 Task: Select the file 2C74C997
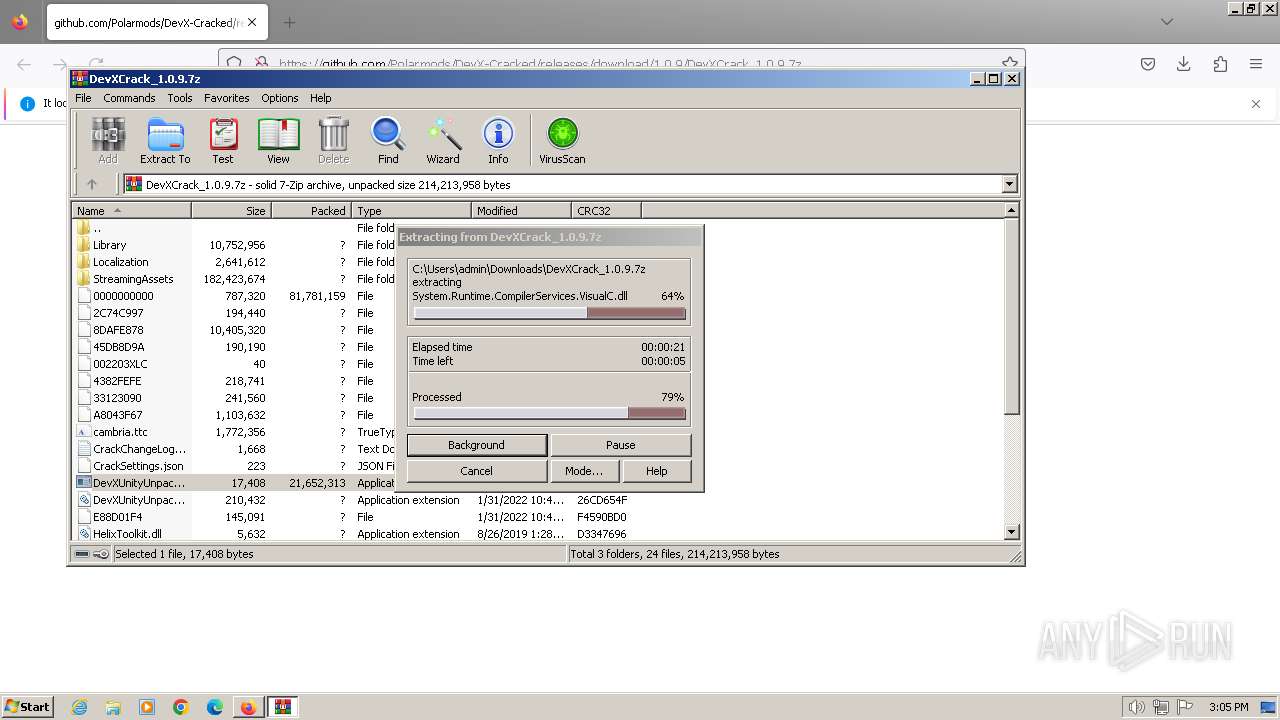[x=118, y=313]
